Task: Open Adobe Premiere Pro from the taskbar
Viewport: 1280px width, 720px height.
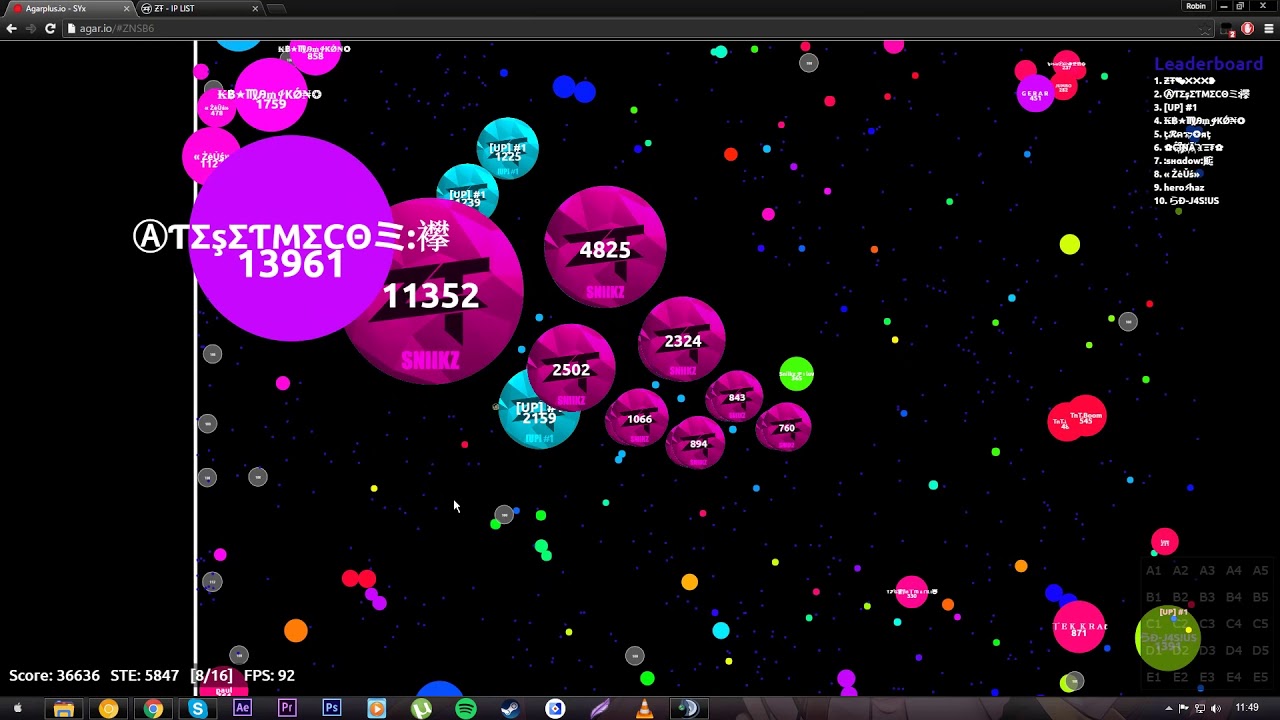Action: (x=287, y=709)
